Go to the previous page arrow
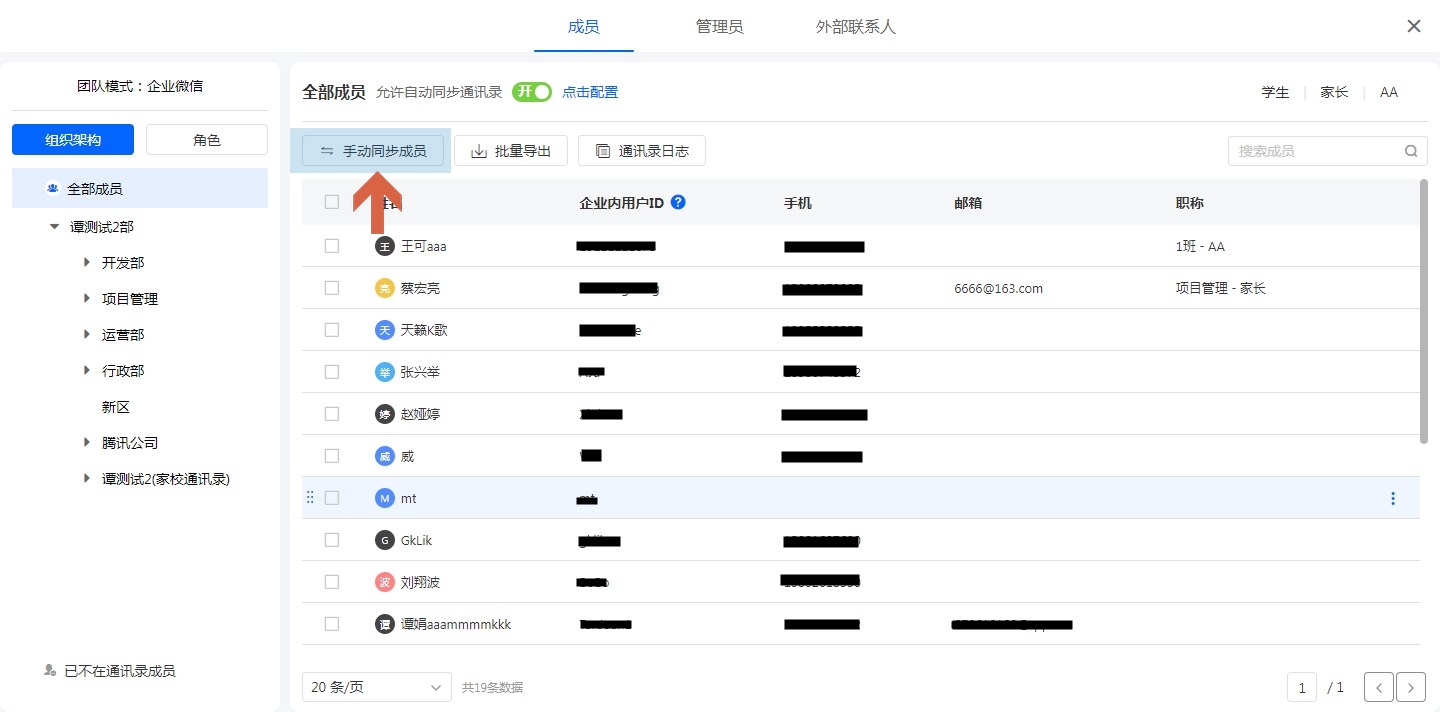The width and height of the screenshot is (1440, 712). point(1379,688)
